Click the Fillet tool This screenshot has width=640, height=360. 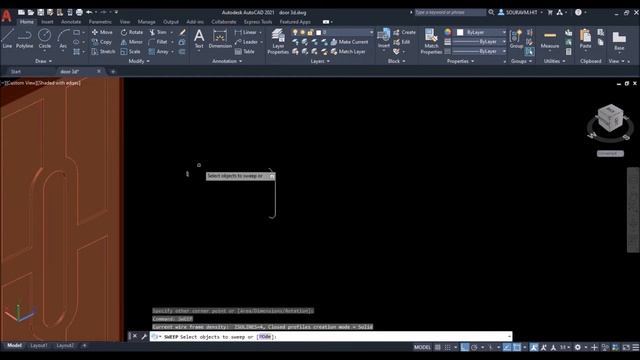click(158, 42)
